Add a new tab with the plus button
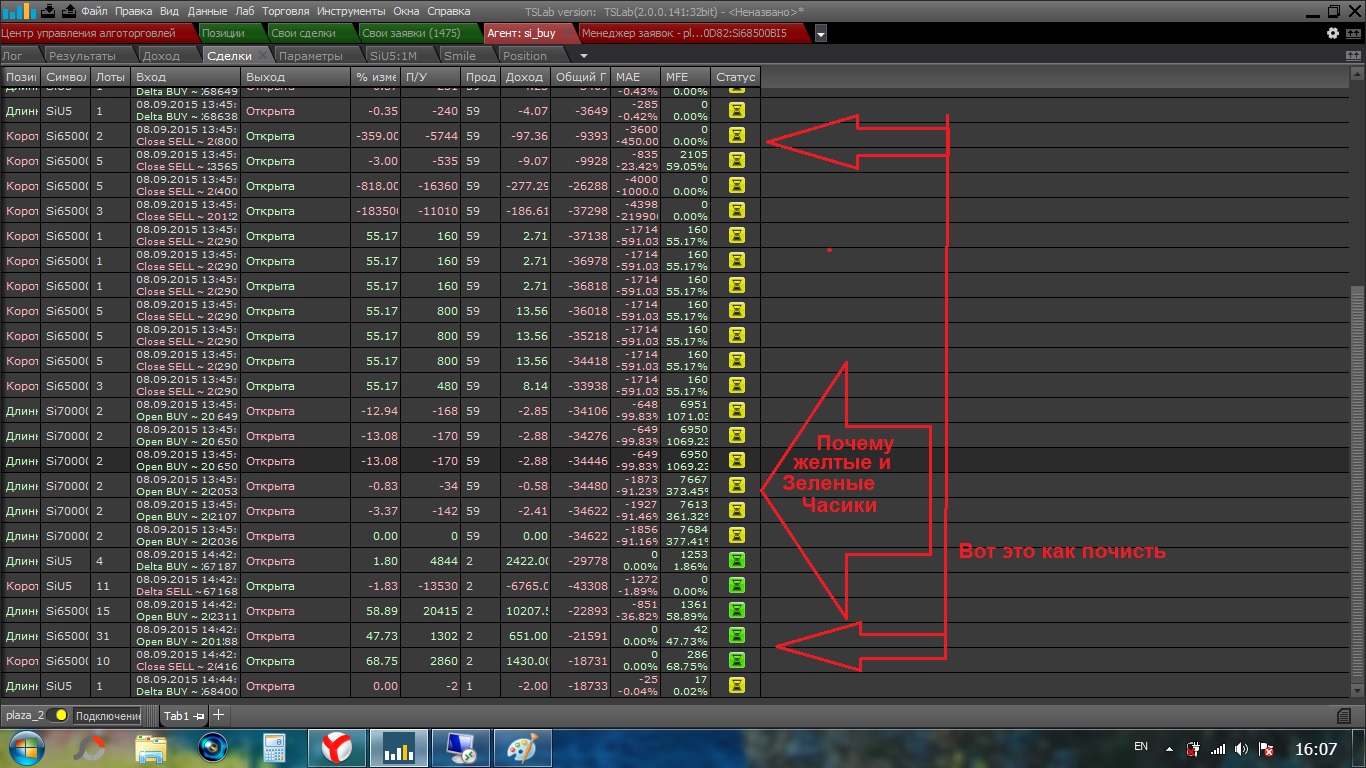 coord(218,716)
